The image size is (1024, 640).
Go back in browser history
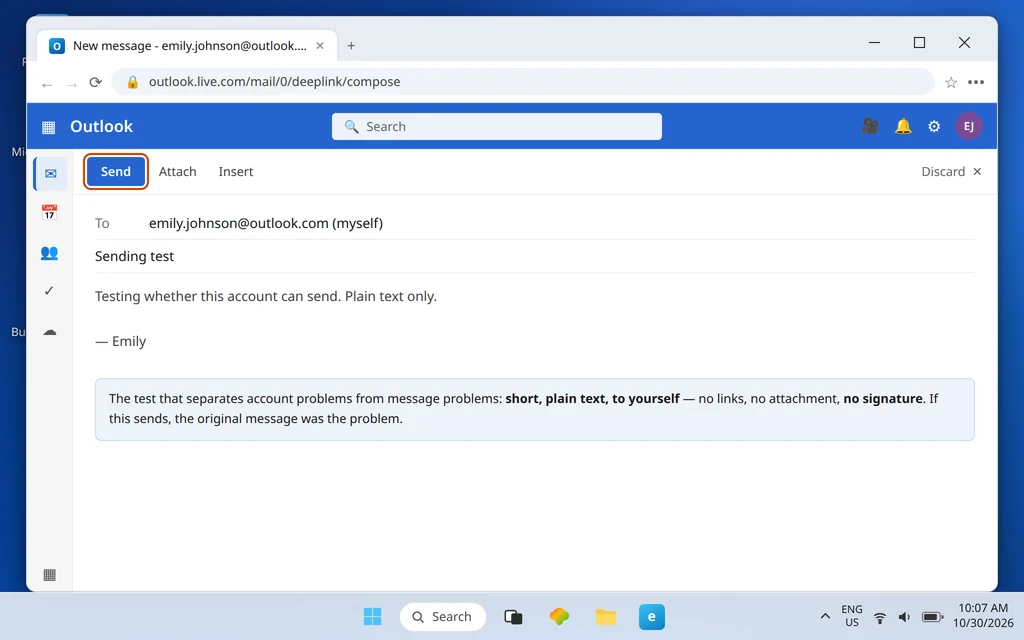(47, 84)
